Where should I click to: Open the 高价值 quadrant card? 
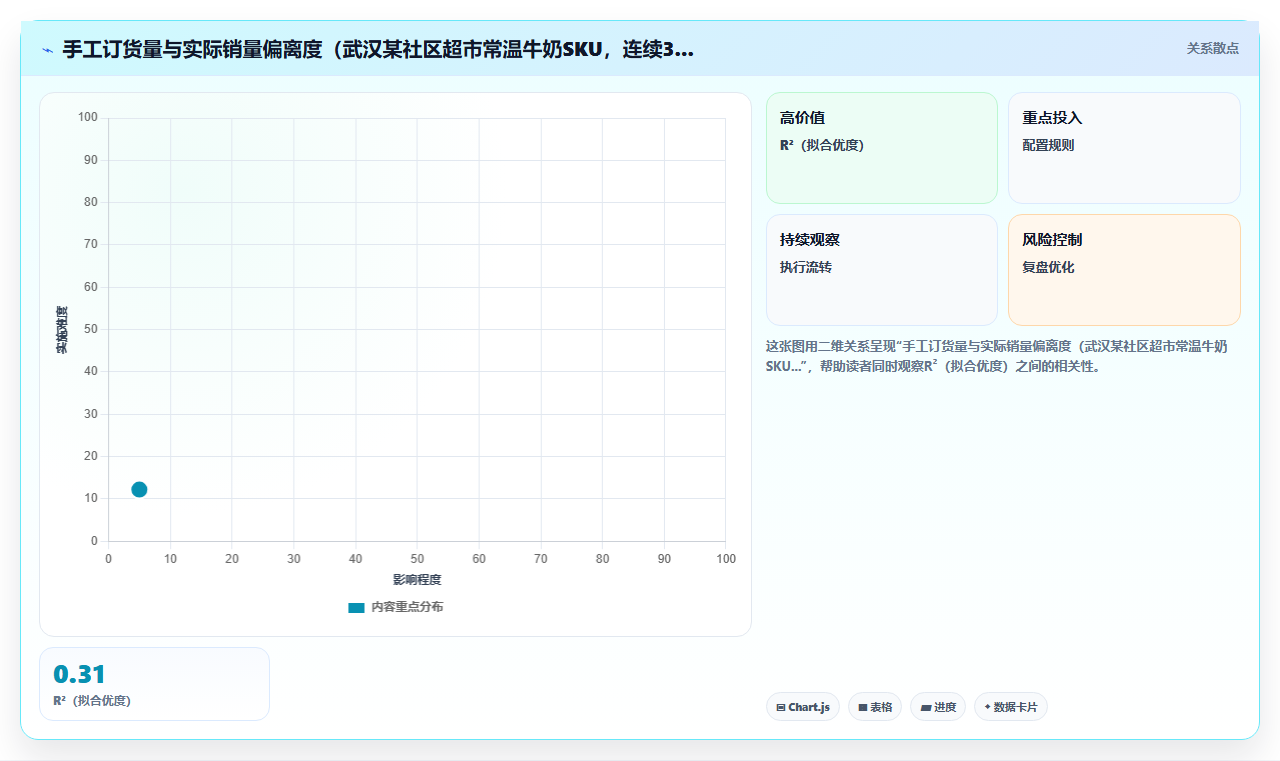pyautogui.click(x=882, y=148)
